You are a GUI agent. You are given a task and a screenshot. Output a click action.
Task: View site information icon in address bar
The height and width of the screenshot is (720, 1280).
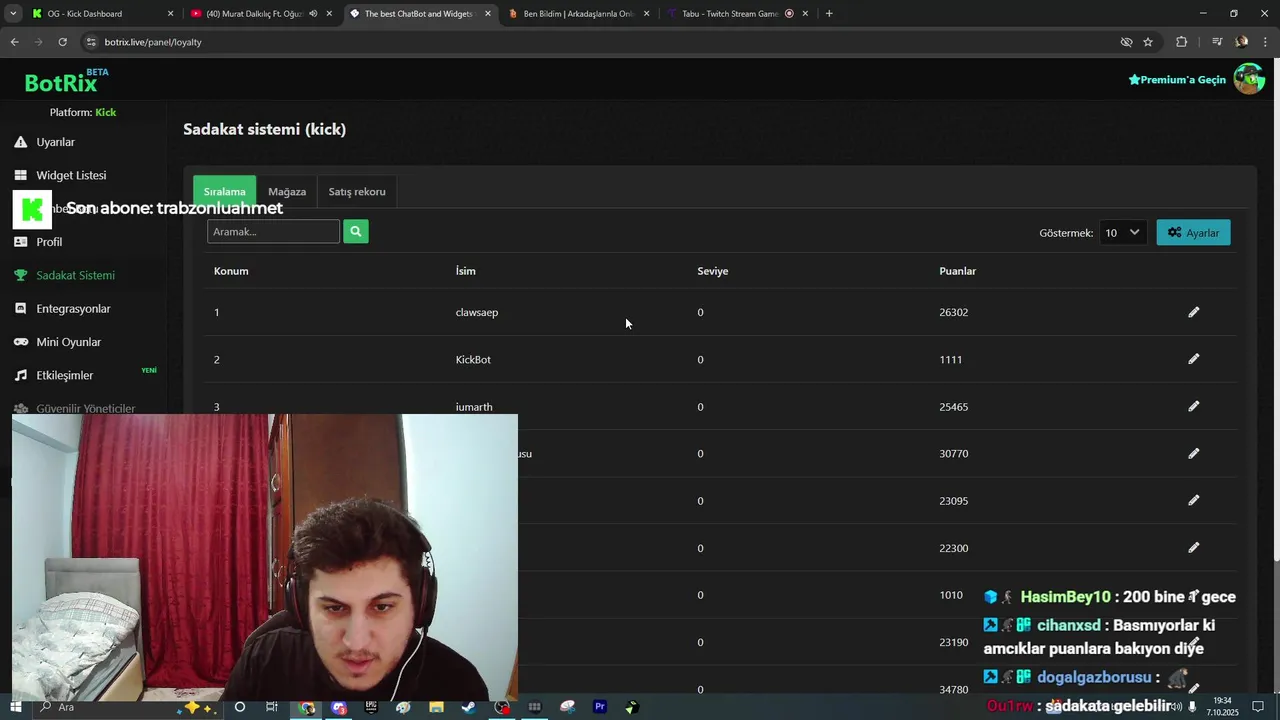click(91, 42)
